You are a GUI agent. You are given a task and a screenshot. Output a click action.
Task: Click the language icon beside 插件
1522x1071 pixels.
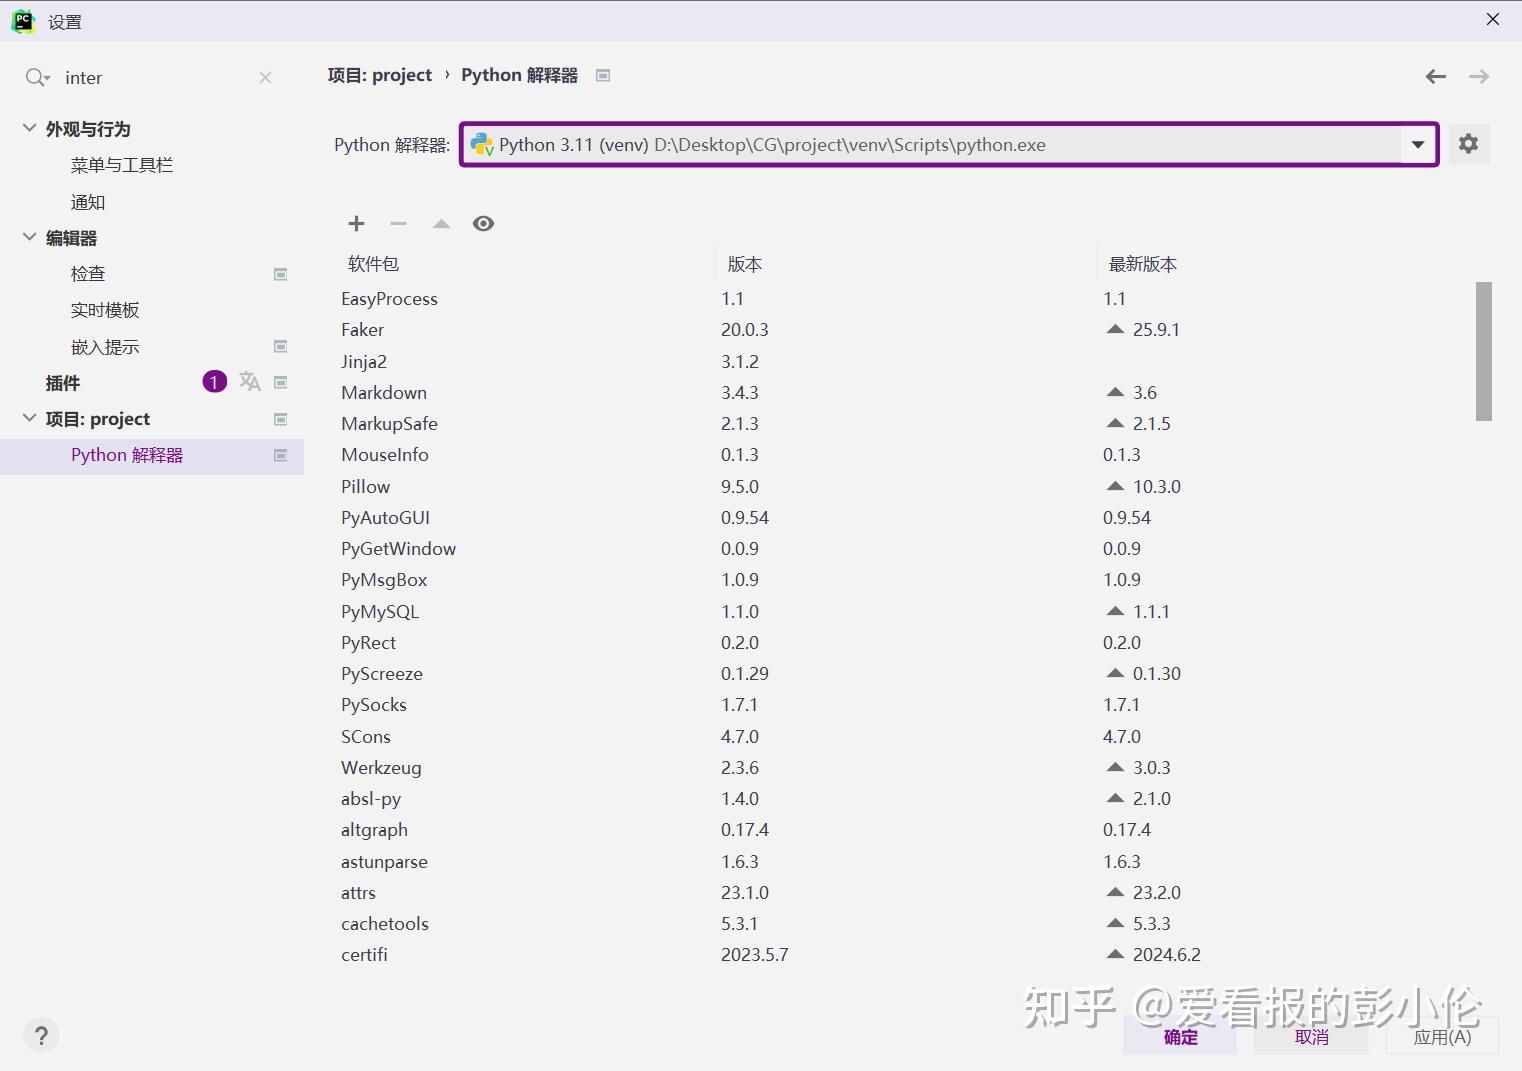pyautogui.click(x=250, y=382)
